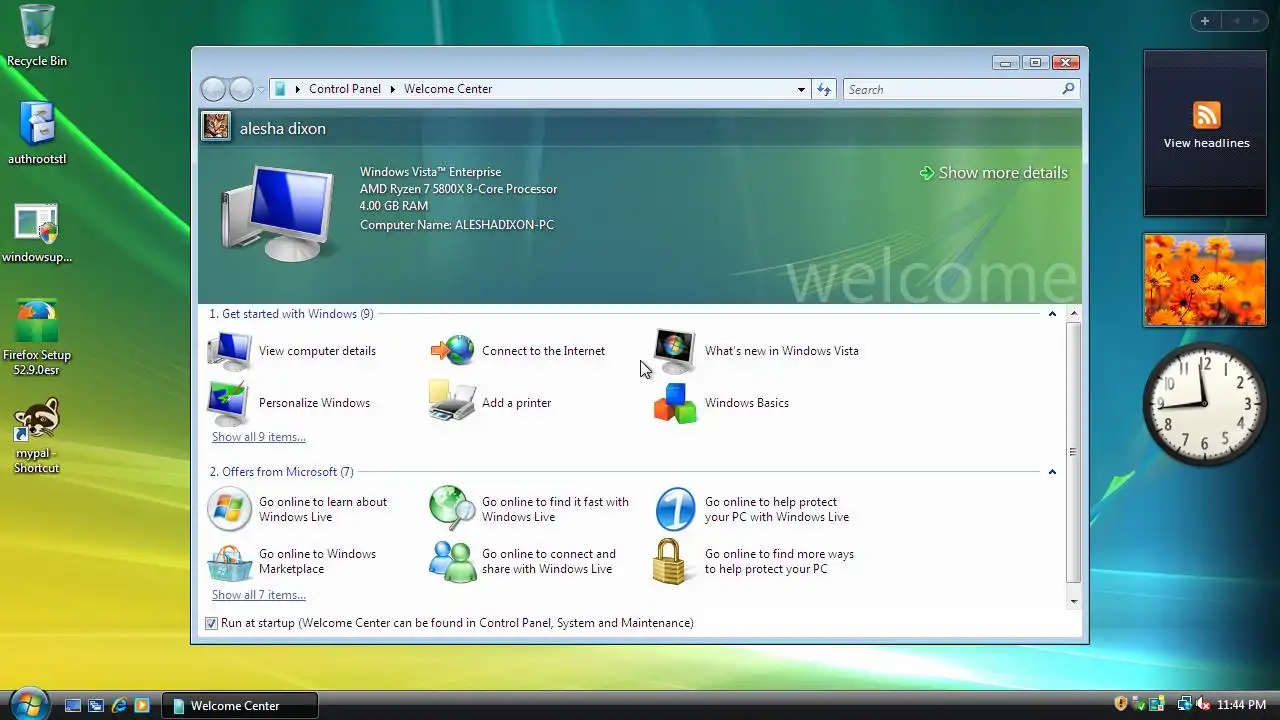The height and width of the screenshot is (720, 1280).
Task: Launch Windows Media Player from Quick Launch
Action: (x=142, y=705)
